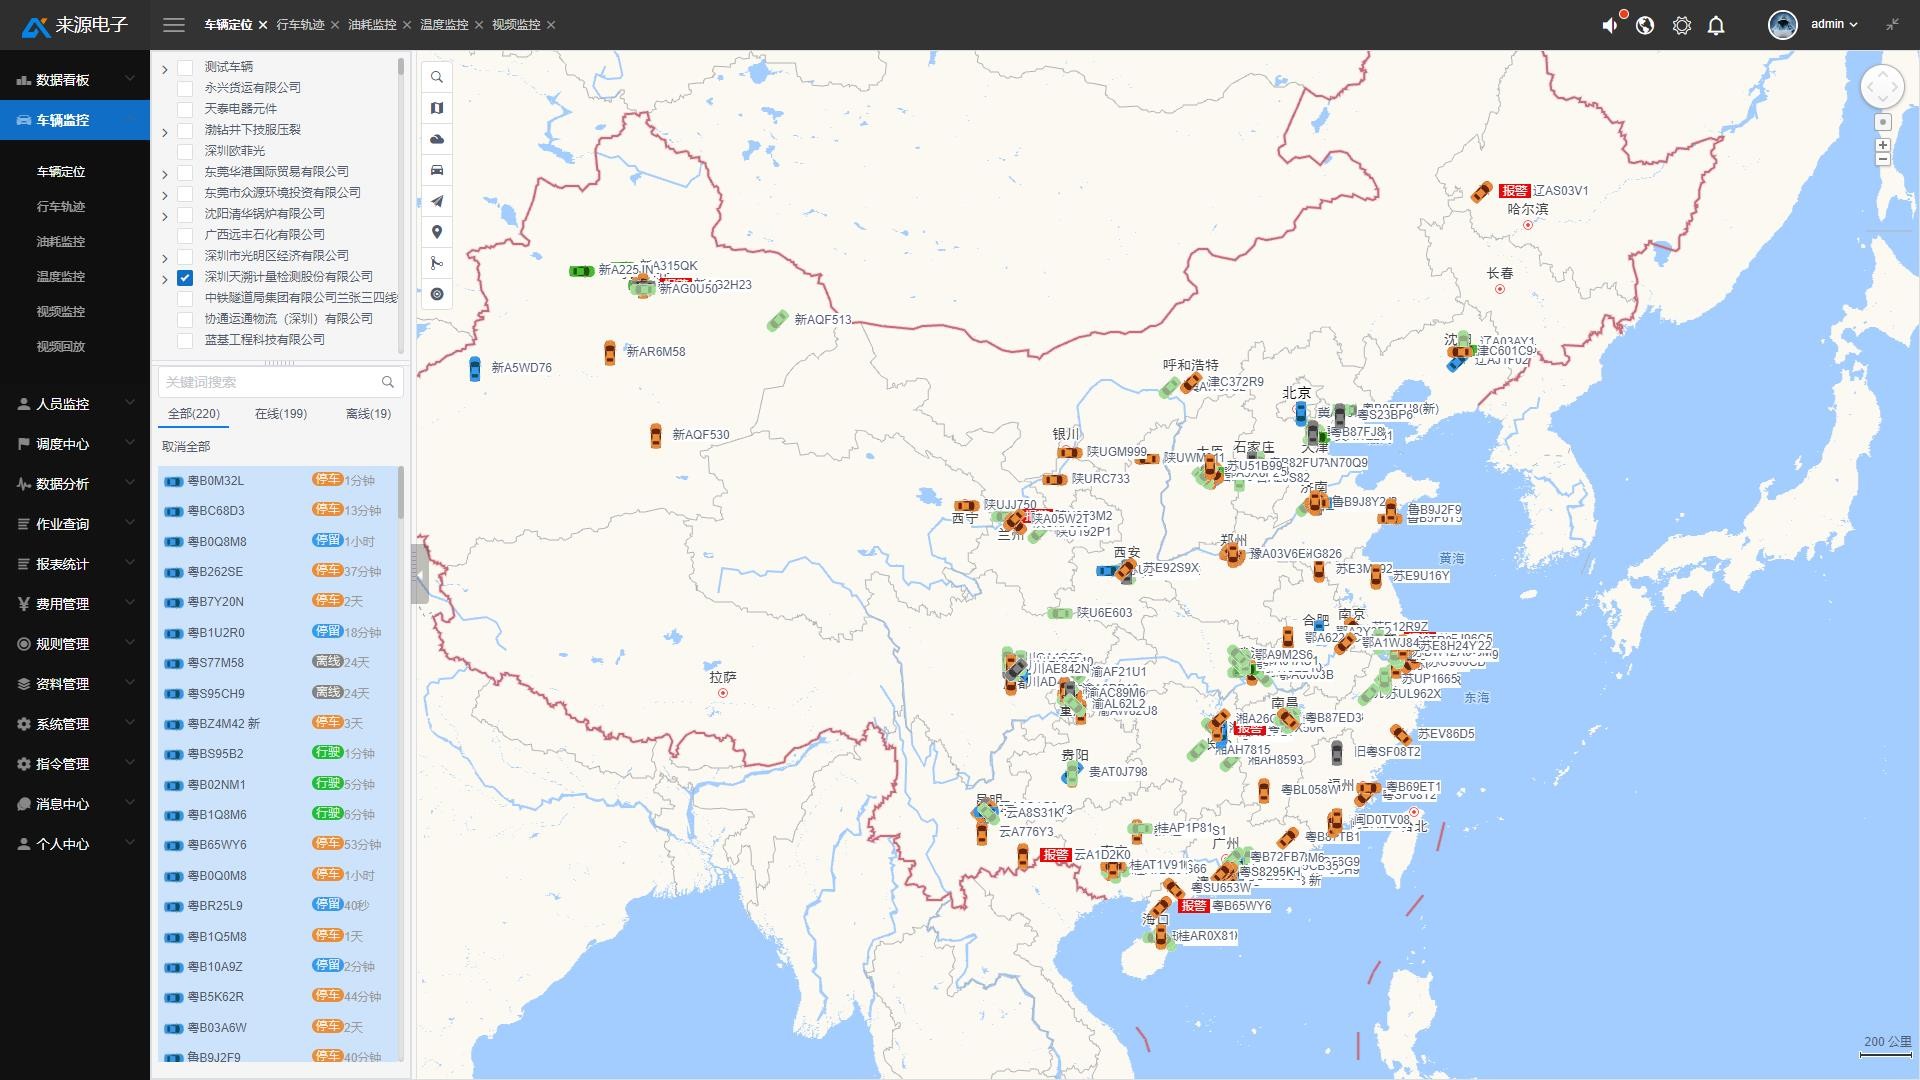The height and width of the screenshot is (1080, 1920).
Task: Click the 取消全部 link
Action: [x=186, y=447]
